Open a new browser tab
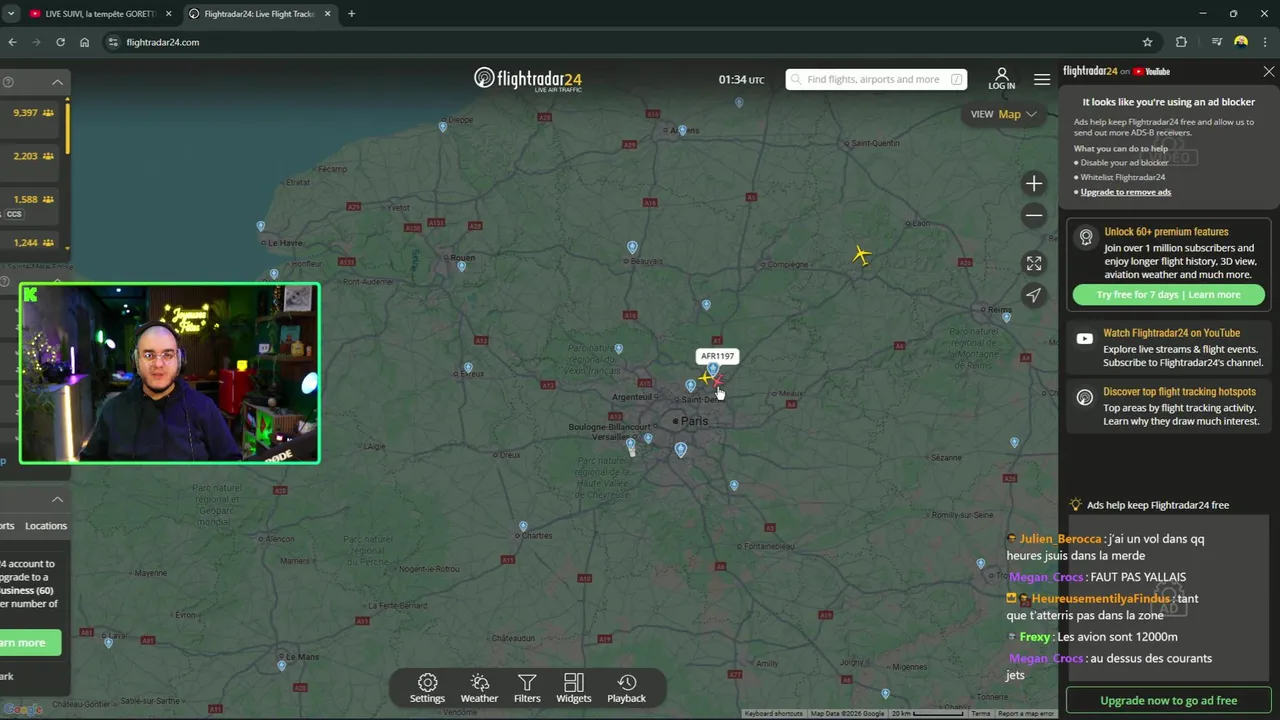Screen dimensions: 1280x720 [x=351, y=14]
